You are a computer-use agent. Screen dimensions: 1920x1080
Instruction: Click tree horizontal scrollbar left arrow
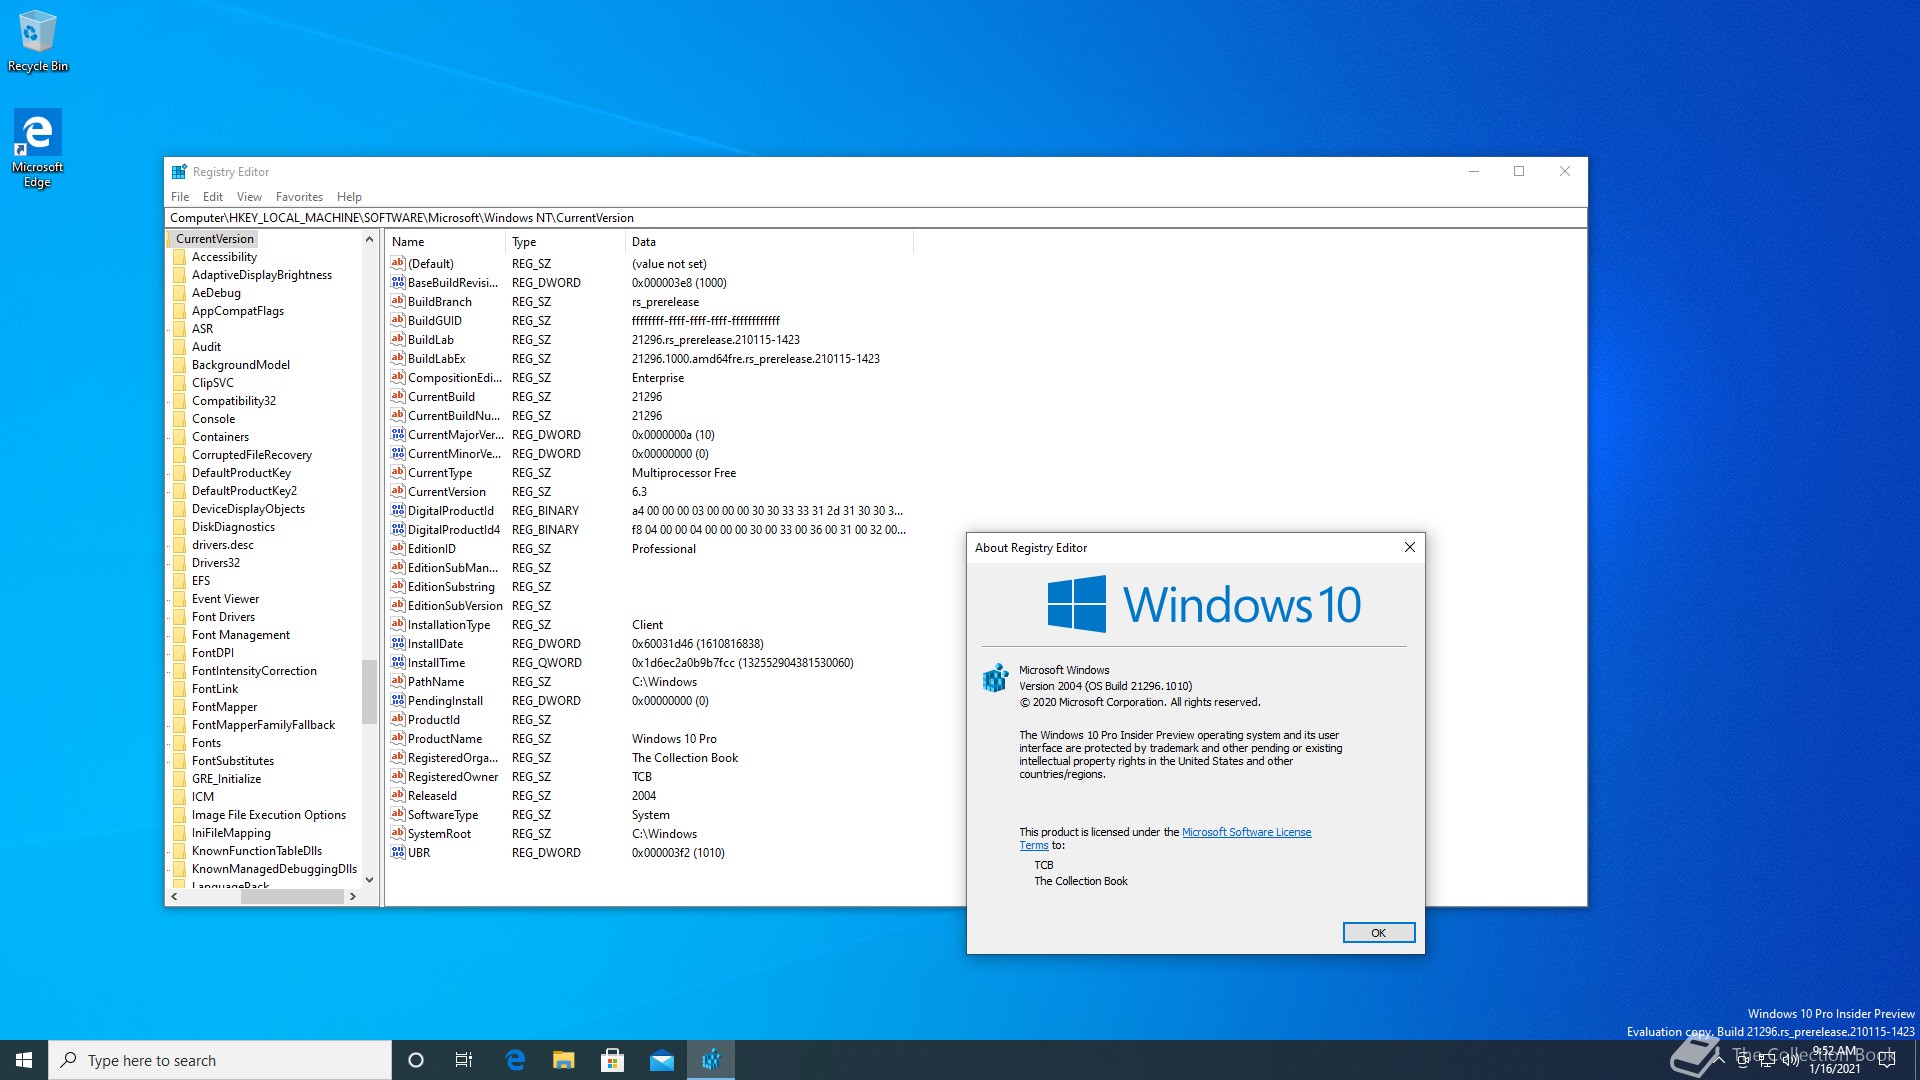174,897
